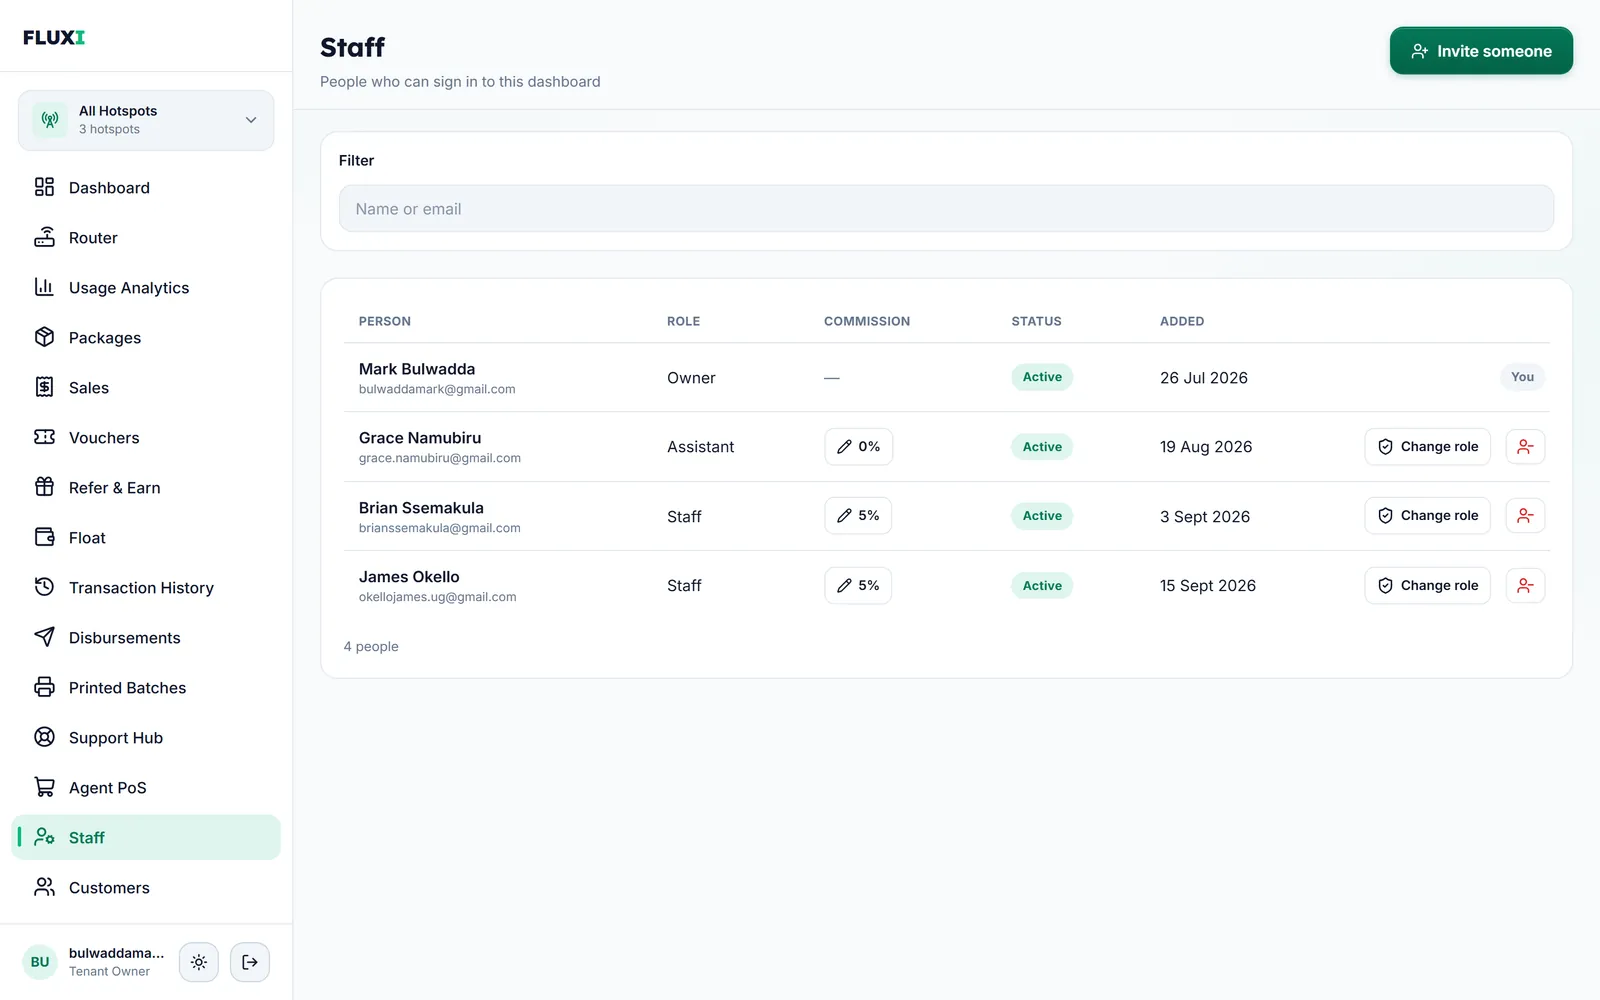Click the PERSON column header
Screen dimensions: 1600x1000
click(x=385, y=321)
